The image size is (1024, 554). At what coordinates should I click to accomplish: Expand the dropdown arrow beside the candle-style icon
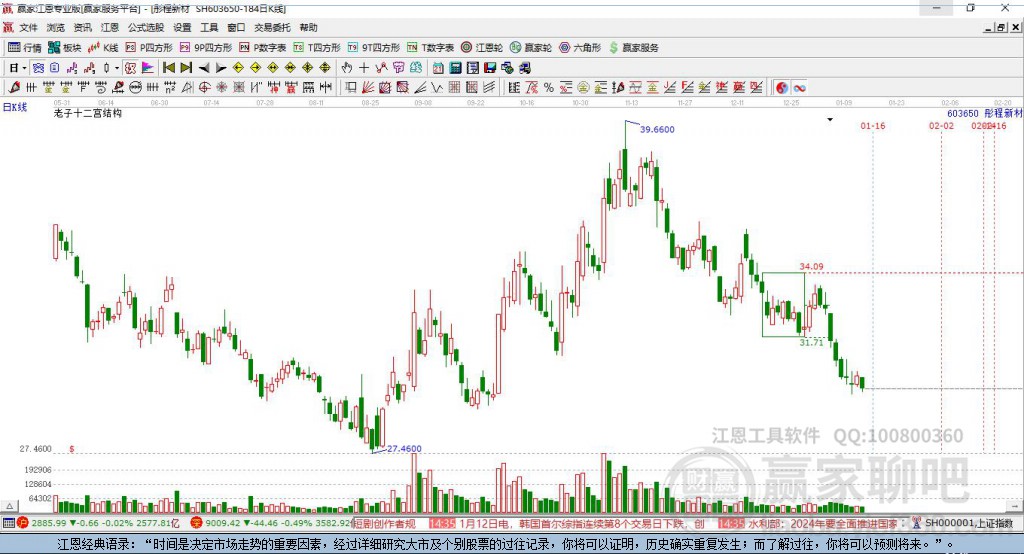click(116, 68)
